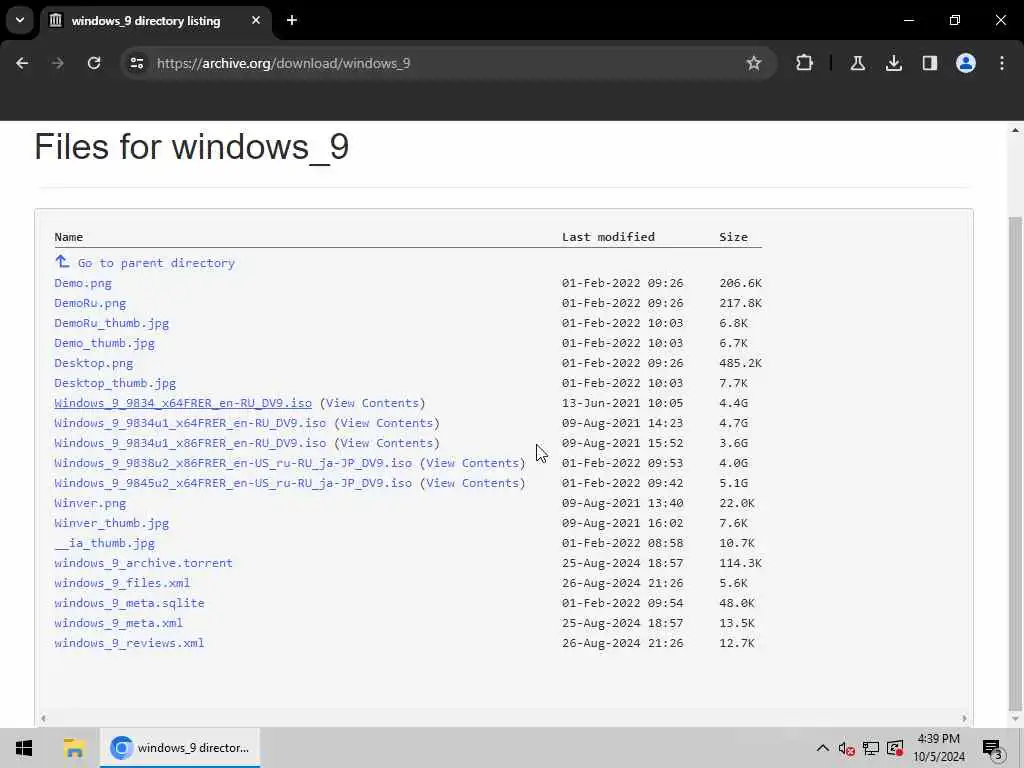
Task: Toggle the side panel icon
Action: [x=929, y=63]
